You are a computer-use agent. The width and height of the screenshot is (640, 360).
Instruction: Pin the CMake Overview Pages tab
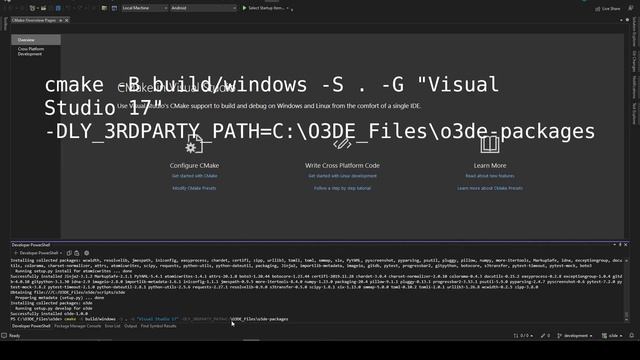[60, 20]
